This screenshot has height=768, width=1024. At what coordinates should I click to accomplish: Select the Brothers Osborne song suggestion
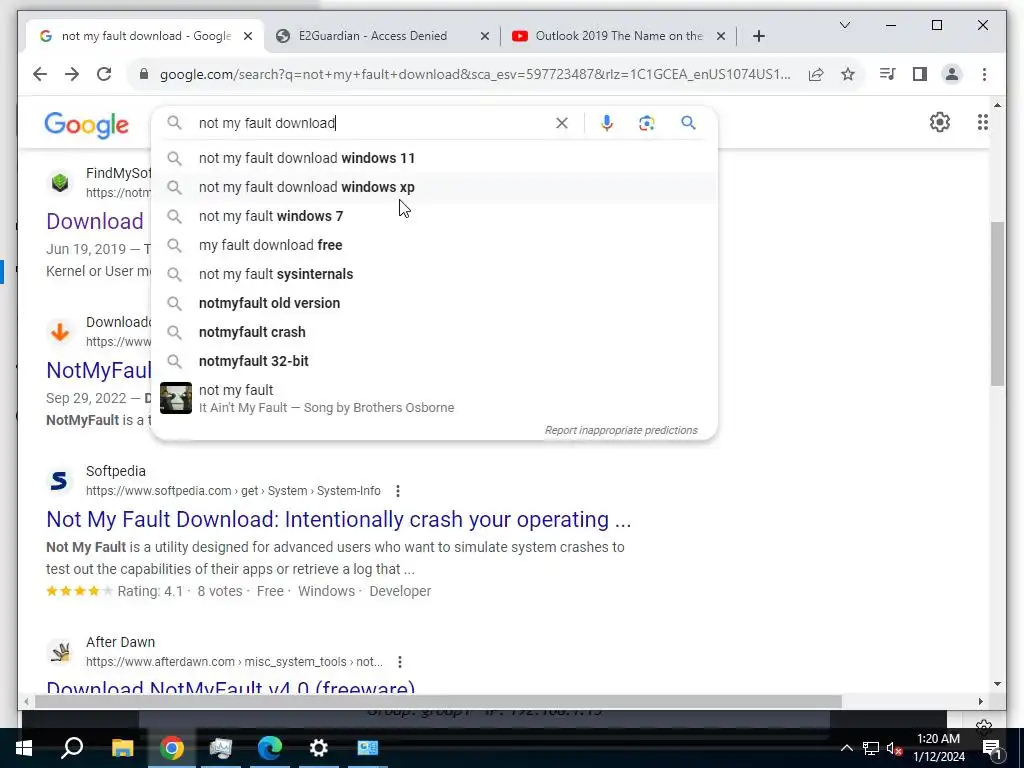pos(434,398)
